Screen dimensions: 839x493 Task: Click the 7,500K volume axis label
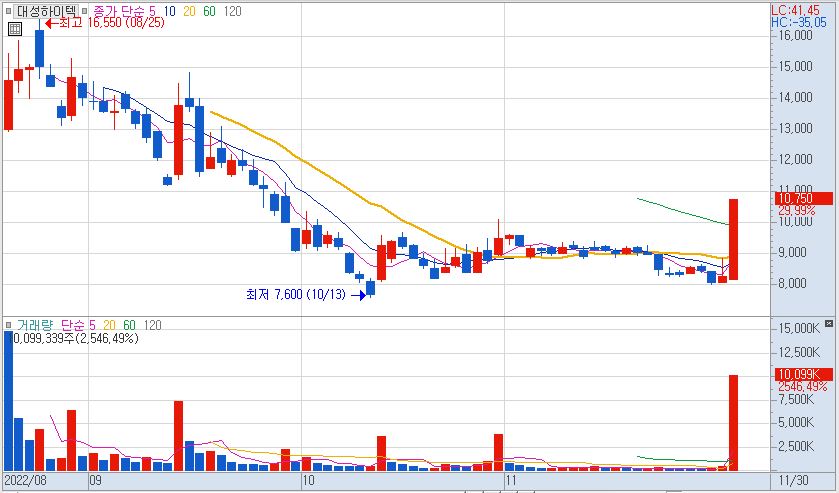(x=798, y=399)
